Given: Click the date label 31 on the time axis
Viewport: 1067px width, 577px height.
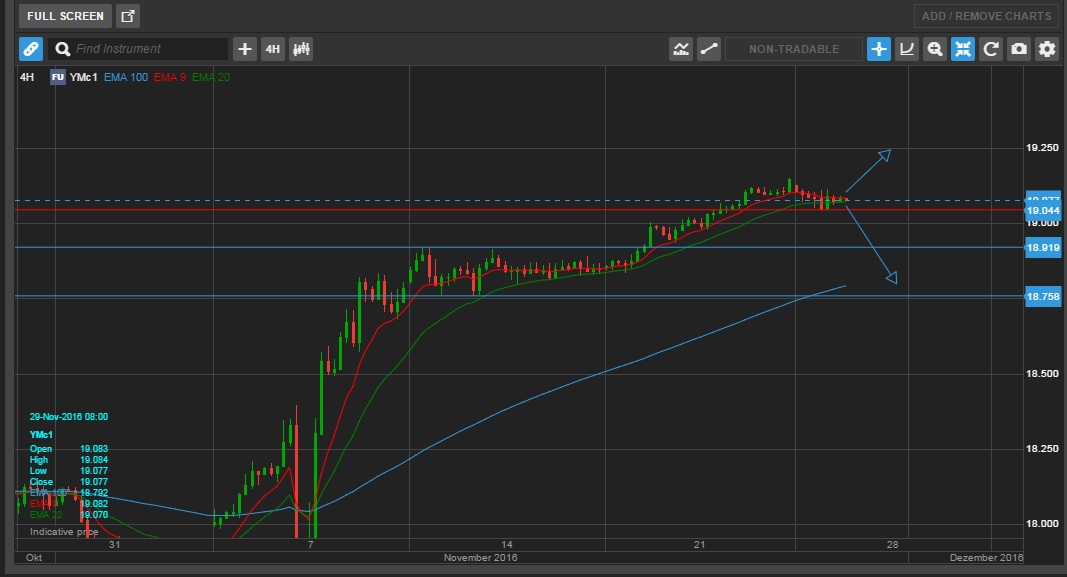Looking at the screenshot, I should (114, 545).
